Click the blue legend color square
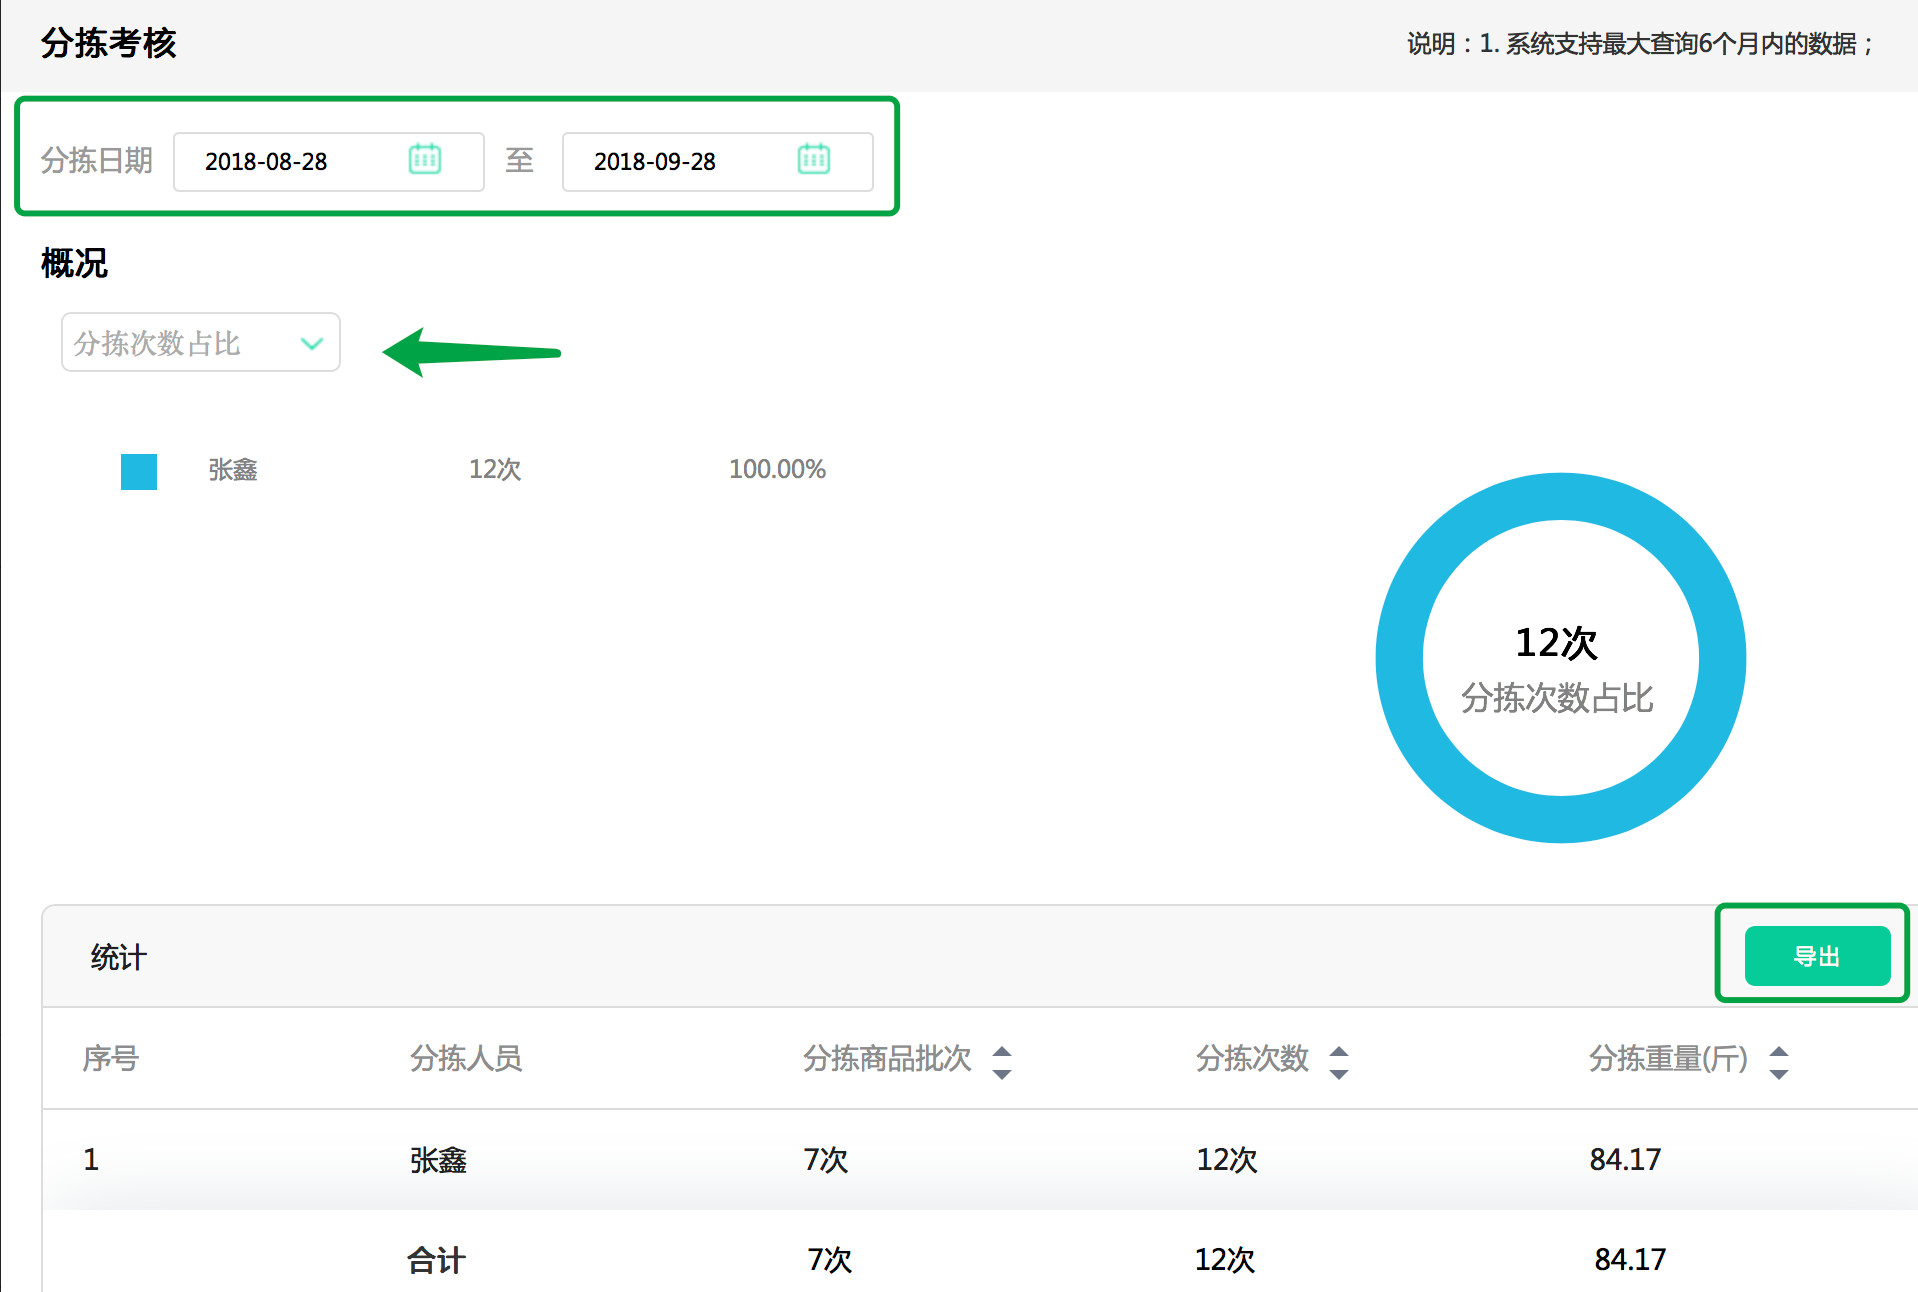This screenshot has width=1918, height=1292. coord(138,471)
